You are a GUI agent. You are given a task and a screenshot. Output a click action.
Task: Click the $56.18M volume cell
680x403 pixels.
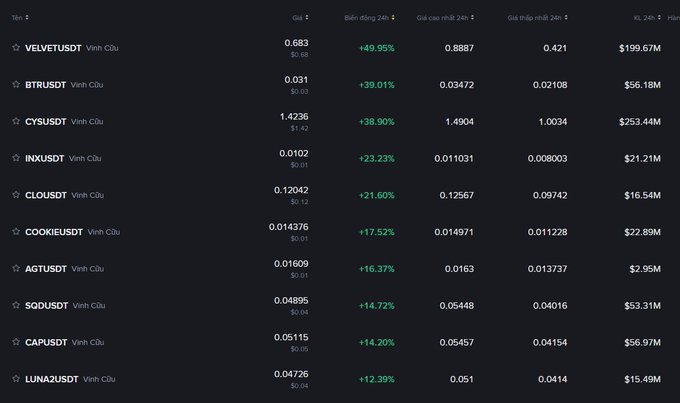coord(642,85)
